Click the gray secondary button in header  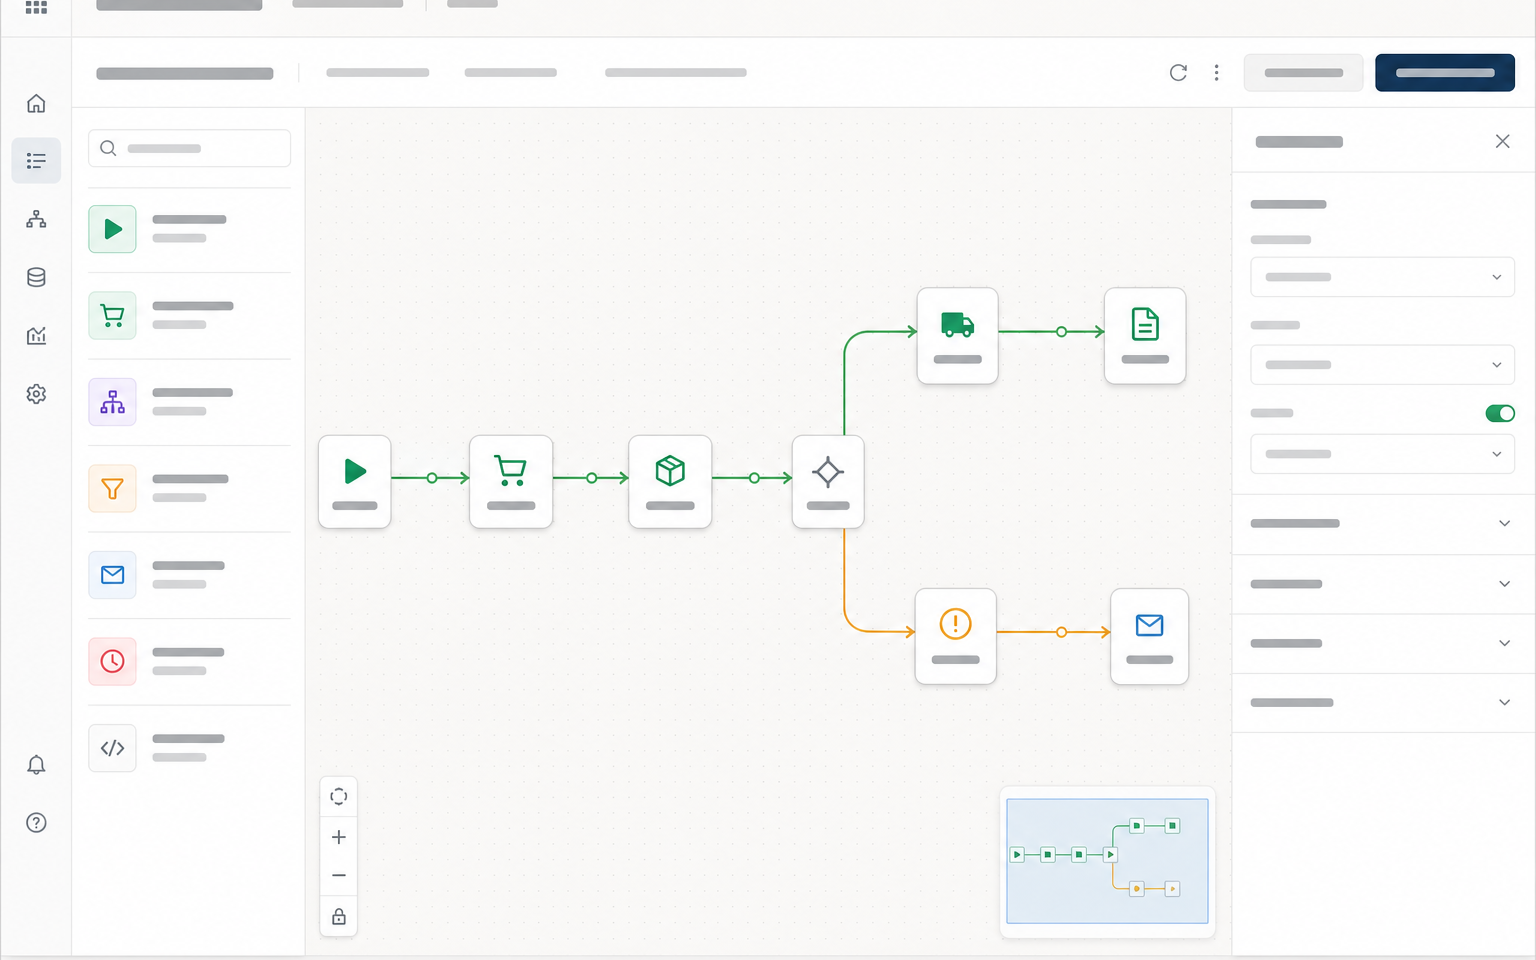click(x=1304, y=73)
